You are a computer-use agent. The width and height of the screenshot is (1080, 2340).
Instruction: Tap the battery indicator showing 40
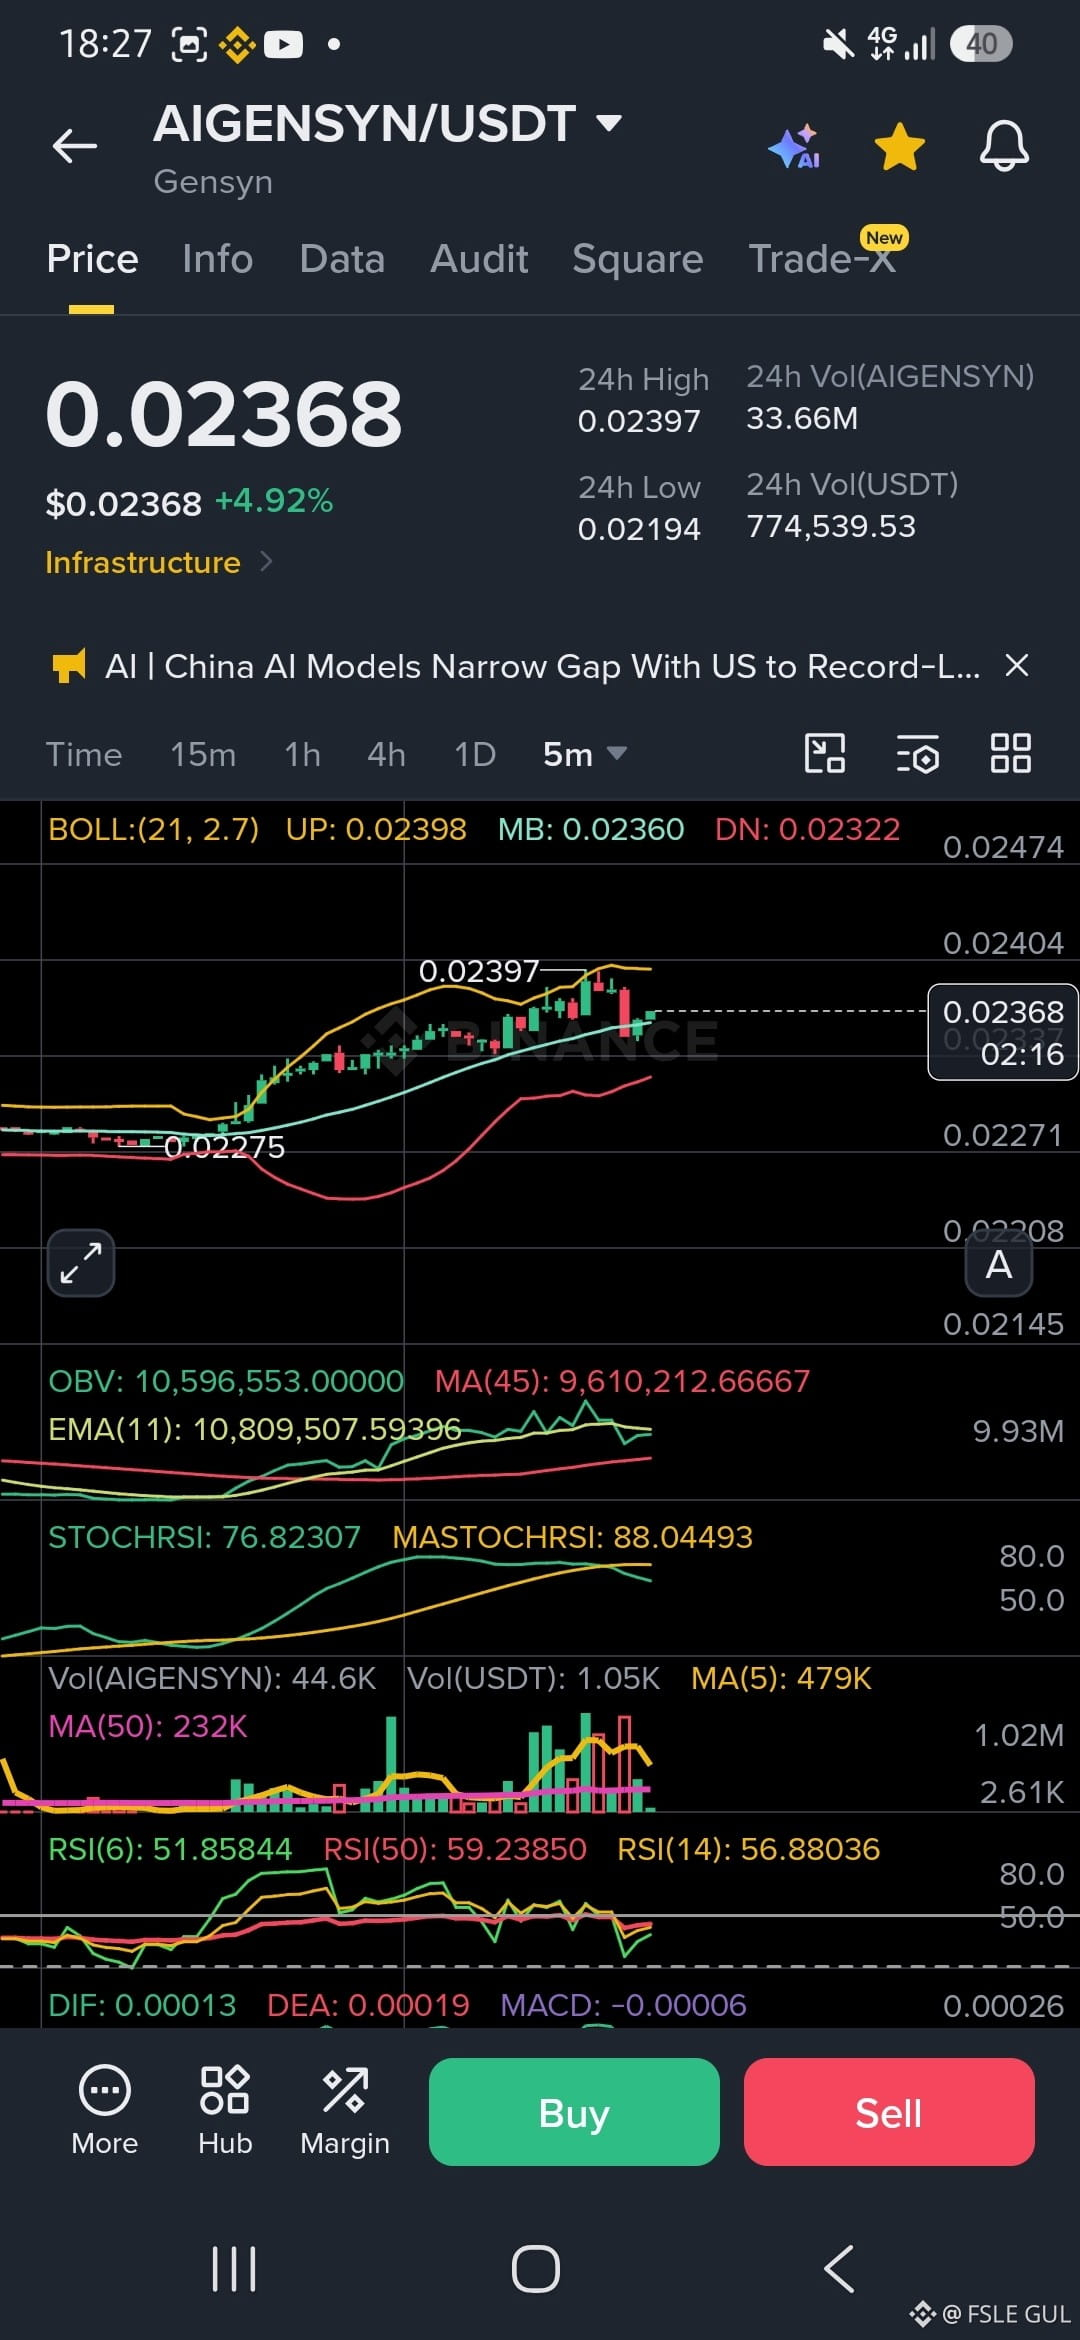click(x=981, y=44)
